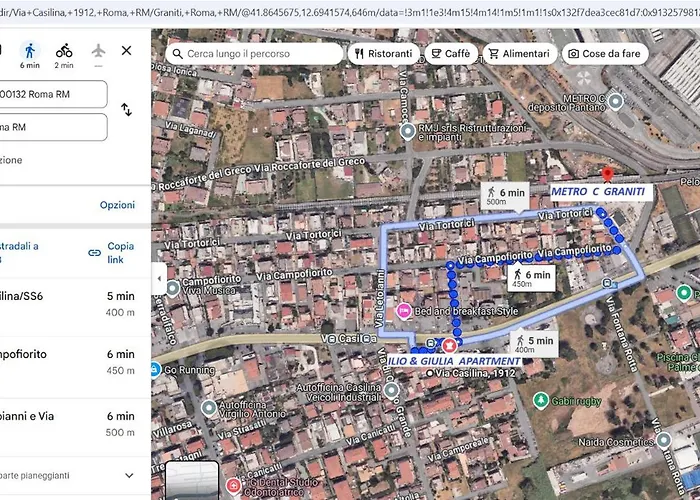700x500 pixels.
Task: Swap origin and destination arrows
Action: tap(126, 109)
